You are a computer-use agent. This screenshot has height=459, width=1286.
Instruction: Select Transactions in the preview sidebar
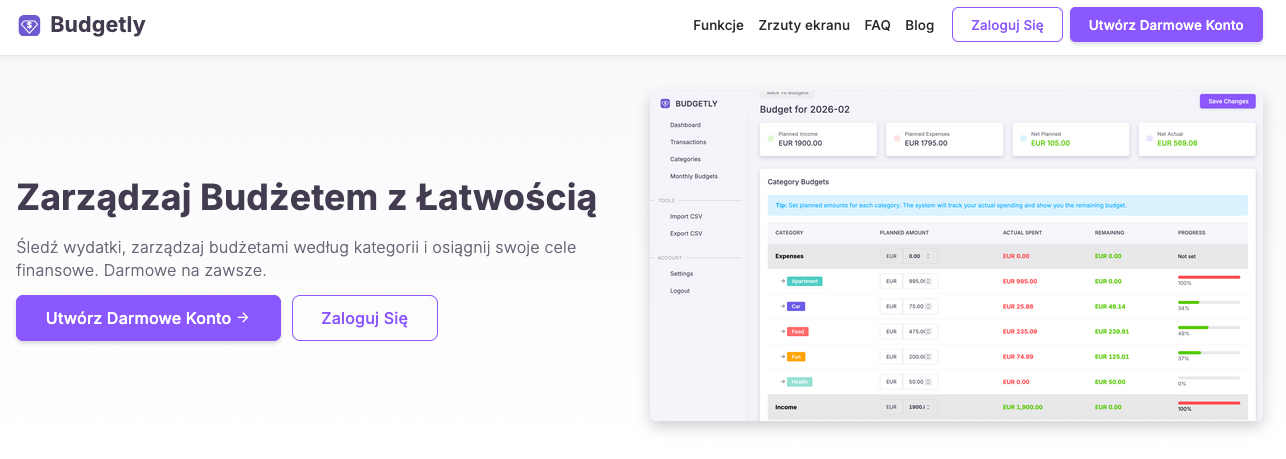click(688, 142)
